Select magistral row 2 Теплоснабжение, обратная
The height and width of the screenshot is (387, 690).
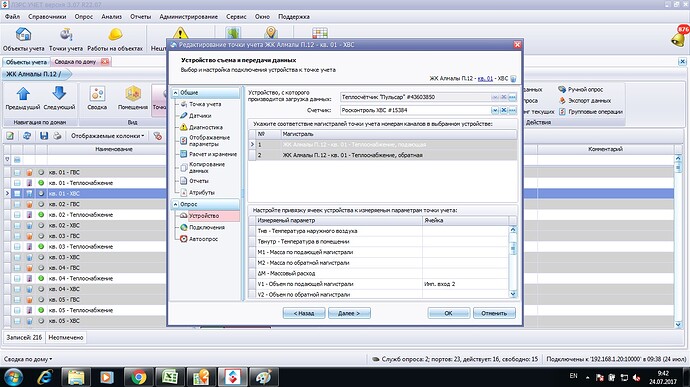383,155
